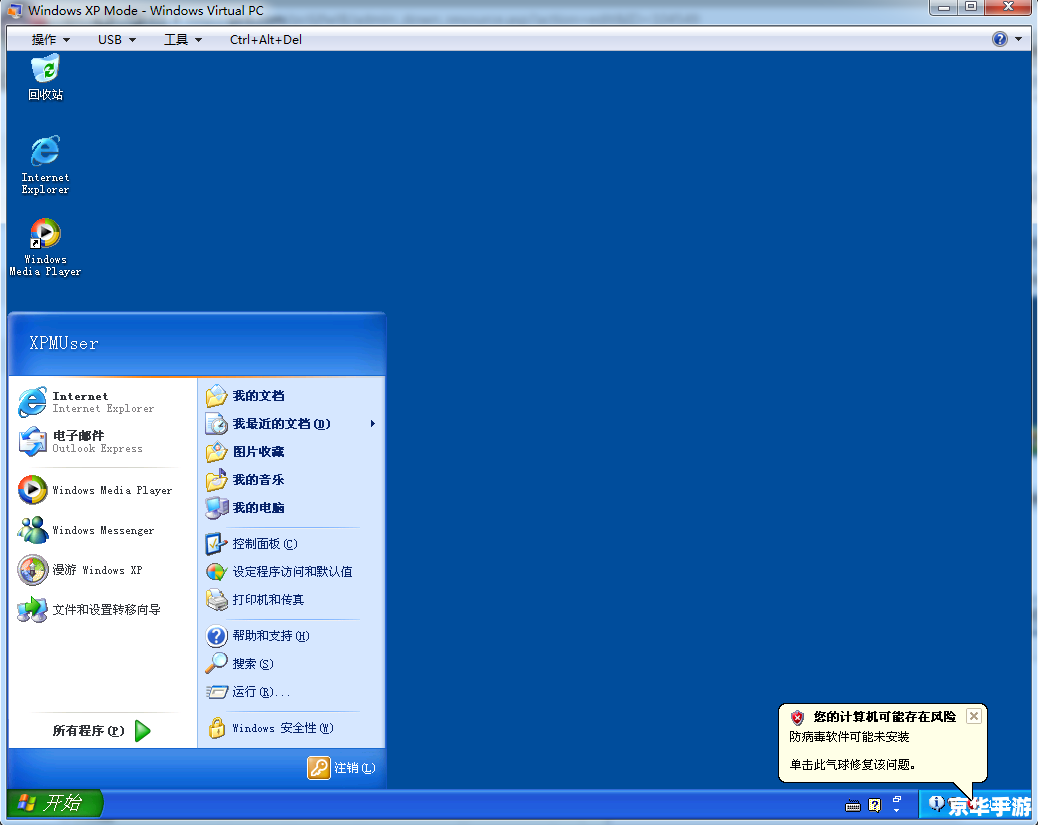Click the Windows 安全性 lock icon
This screenshot has height=825, width=1038.
point(216,728)
